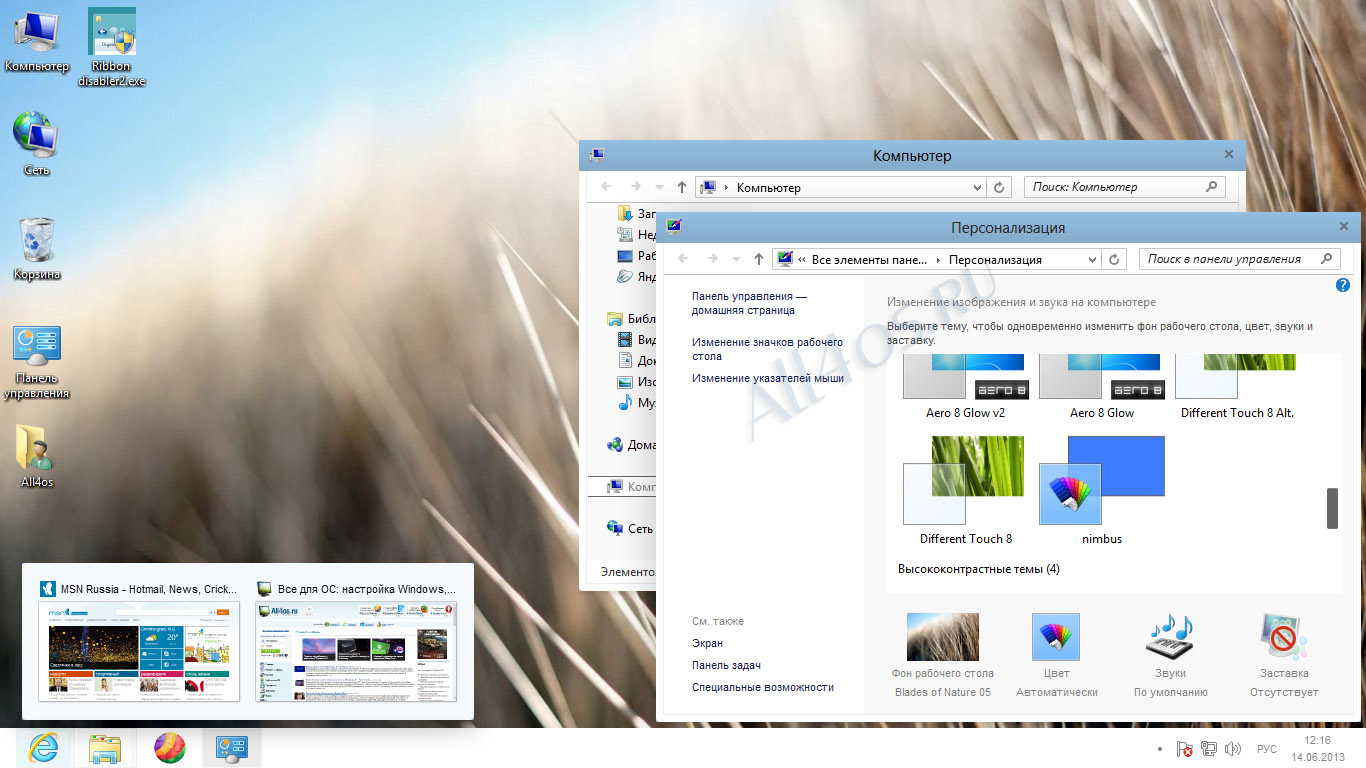Go up one level in Персонализация window
1366x768 pixels.
[759, 259]
